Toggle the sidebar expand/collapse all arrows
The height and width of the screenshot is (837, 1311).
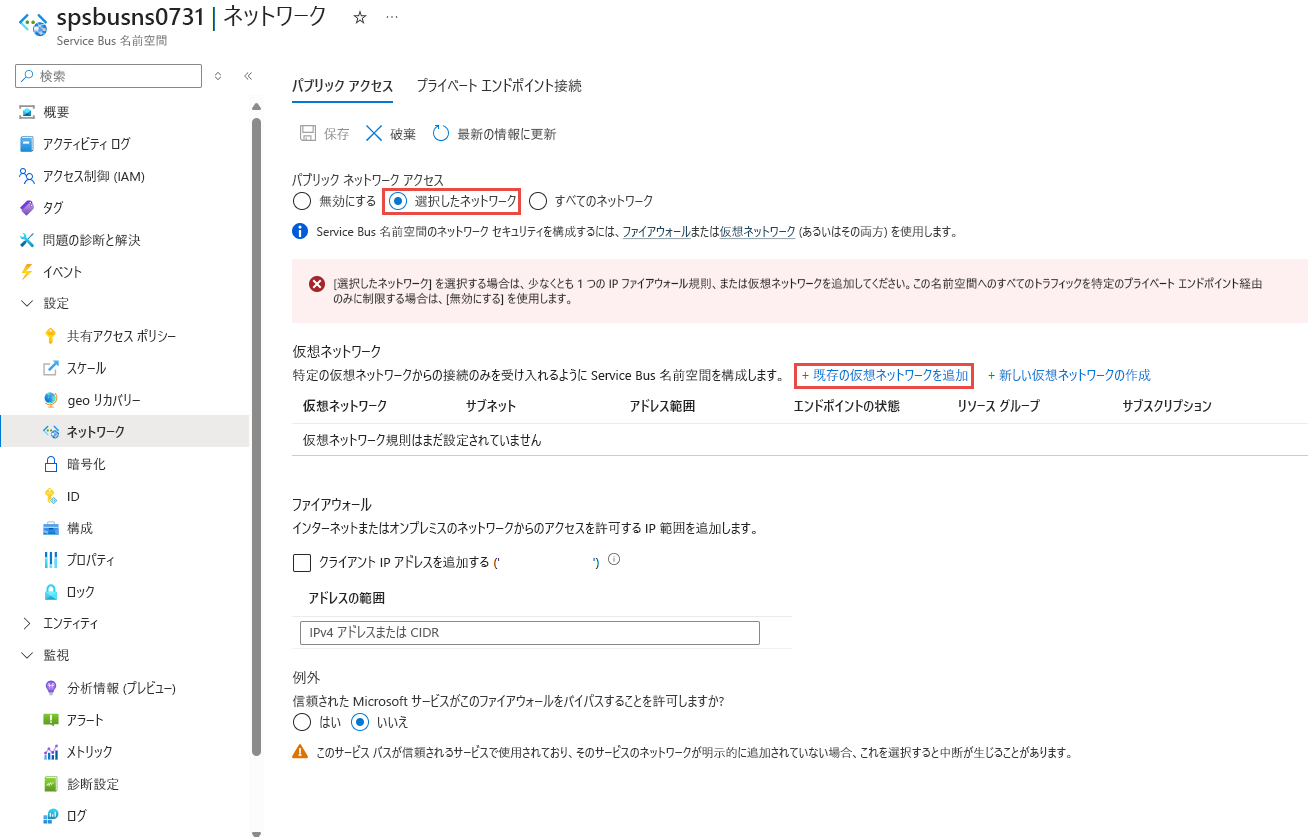(218, 76)
